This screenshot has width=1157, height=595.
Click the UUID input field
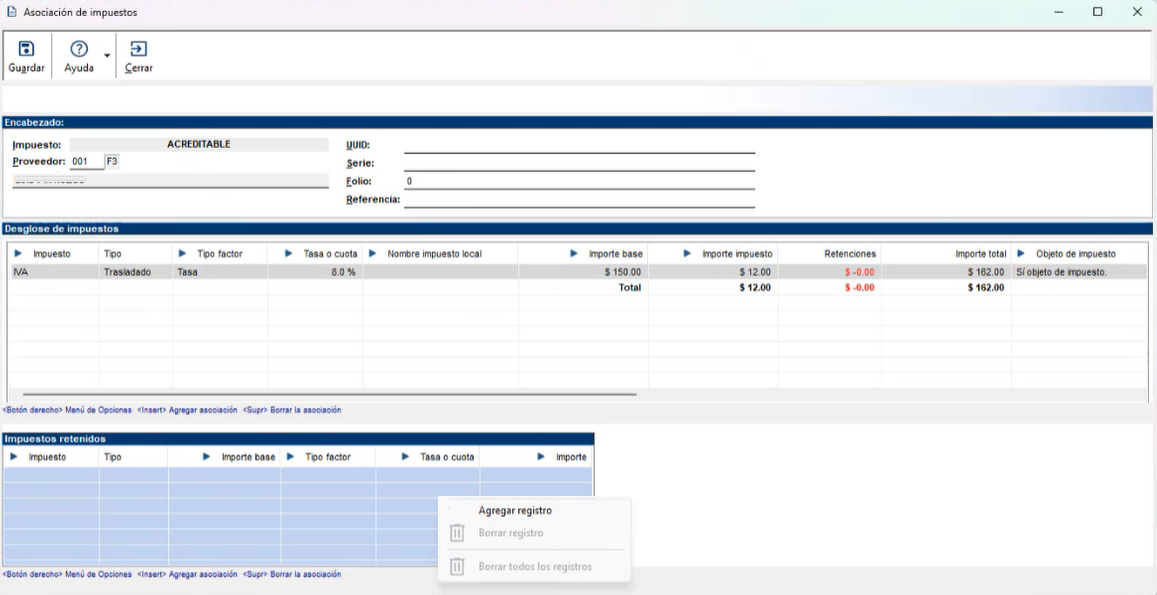579,145
